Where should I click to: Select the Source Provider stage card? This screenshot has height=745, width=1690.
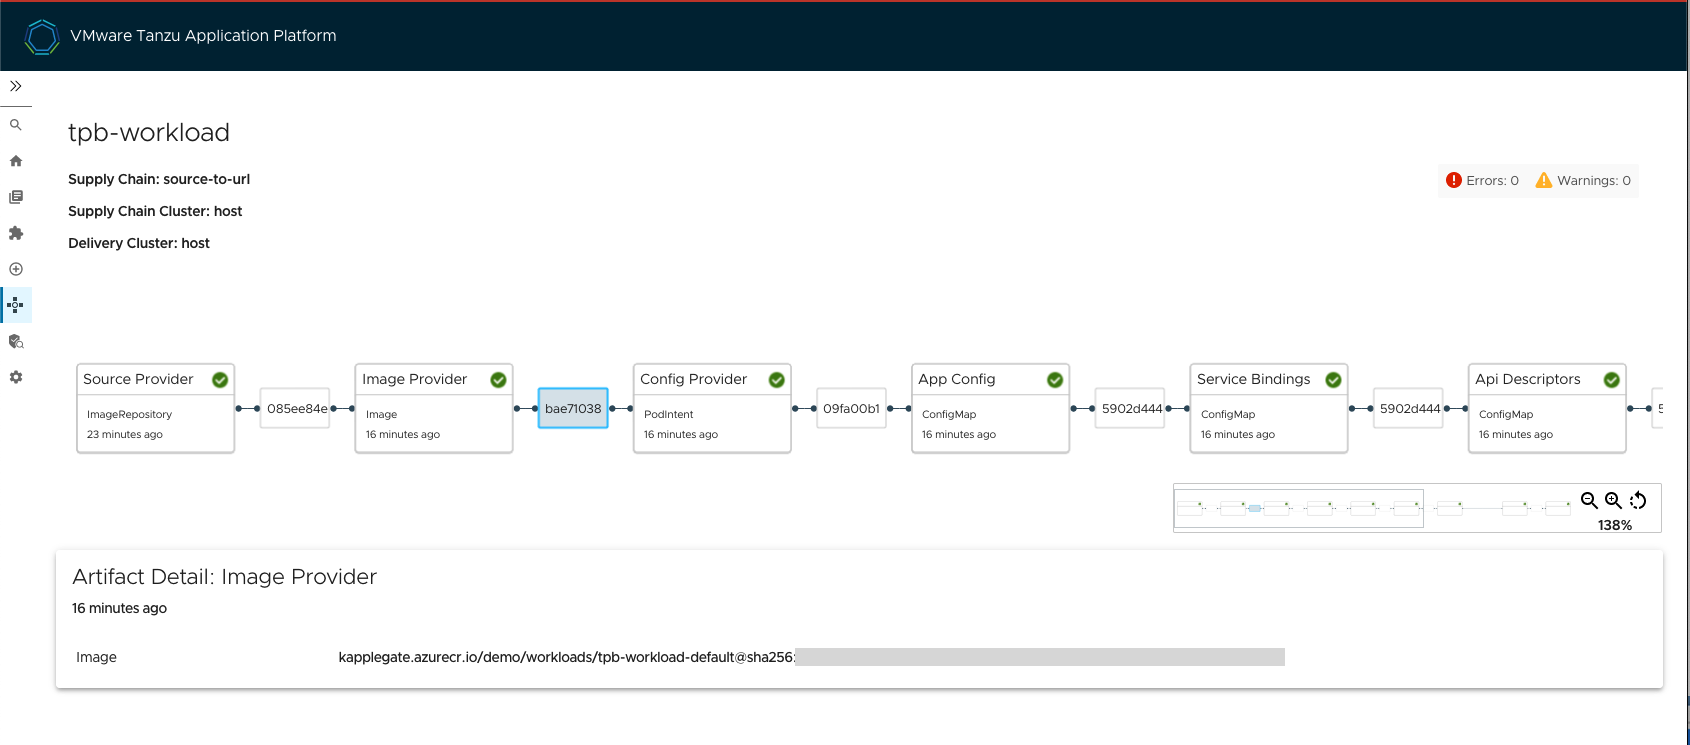[156, 408]
